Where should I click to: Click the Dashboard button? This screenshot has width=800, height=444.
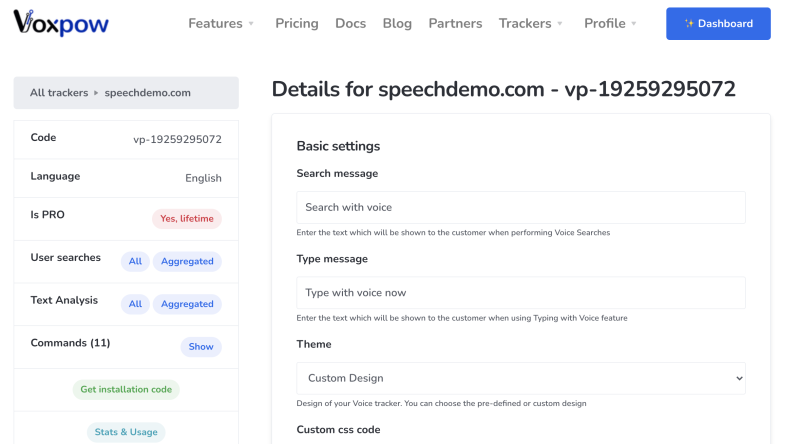718,23
